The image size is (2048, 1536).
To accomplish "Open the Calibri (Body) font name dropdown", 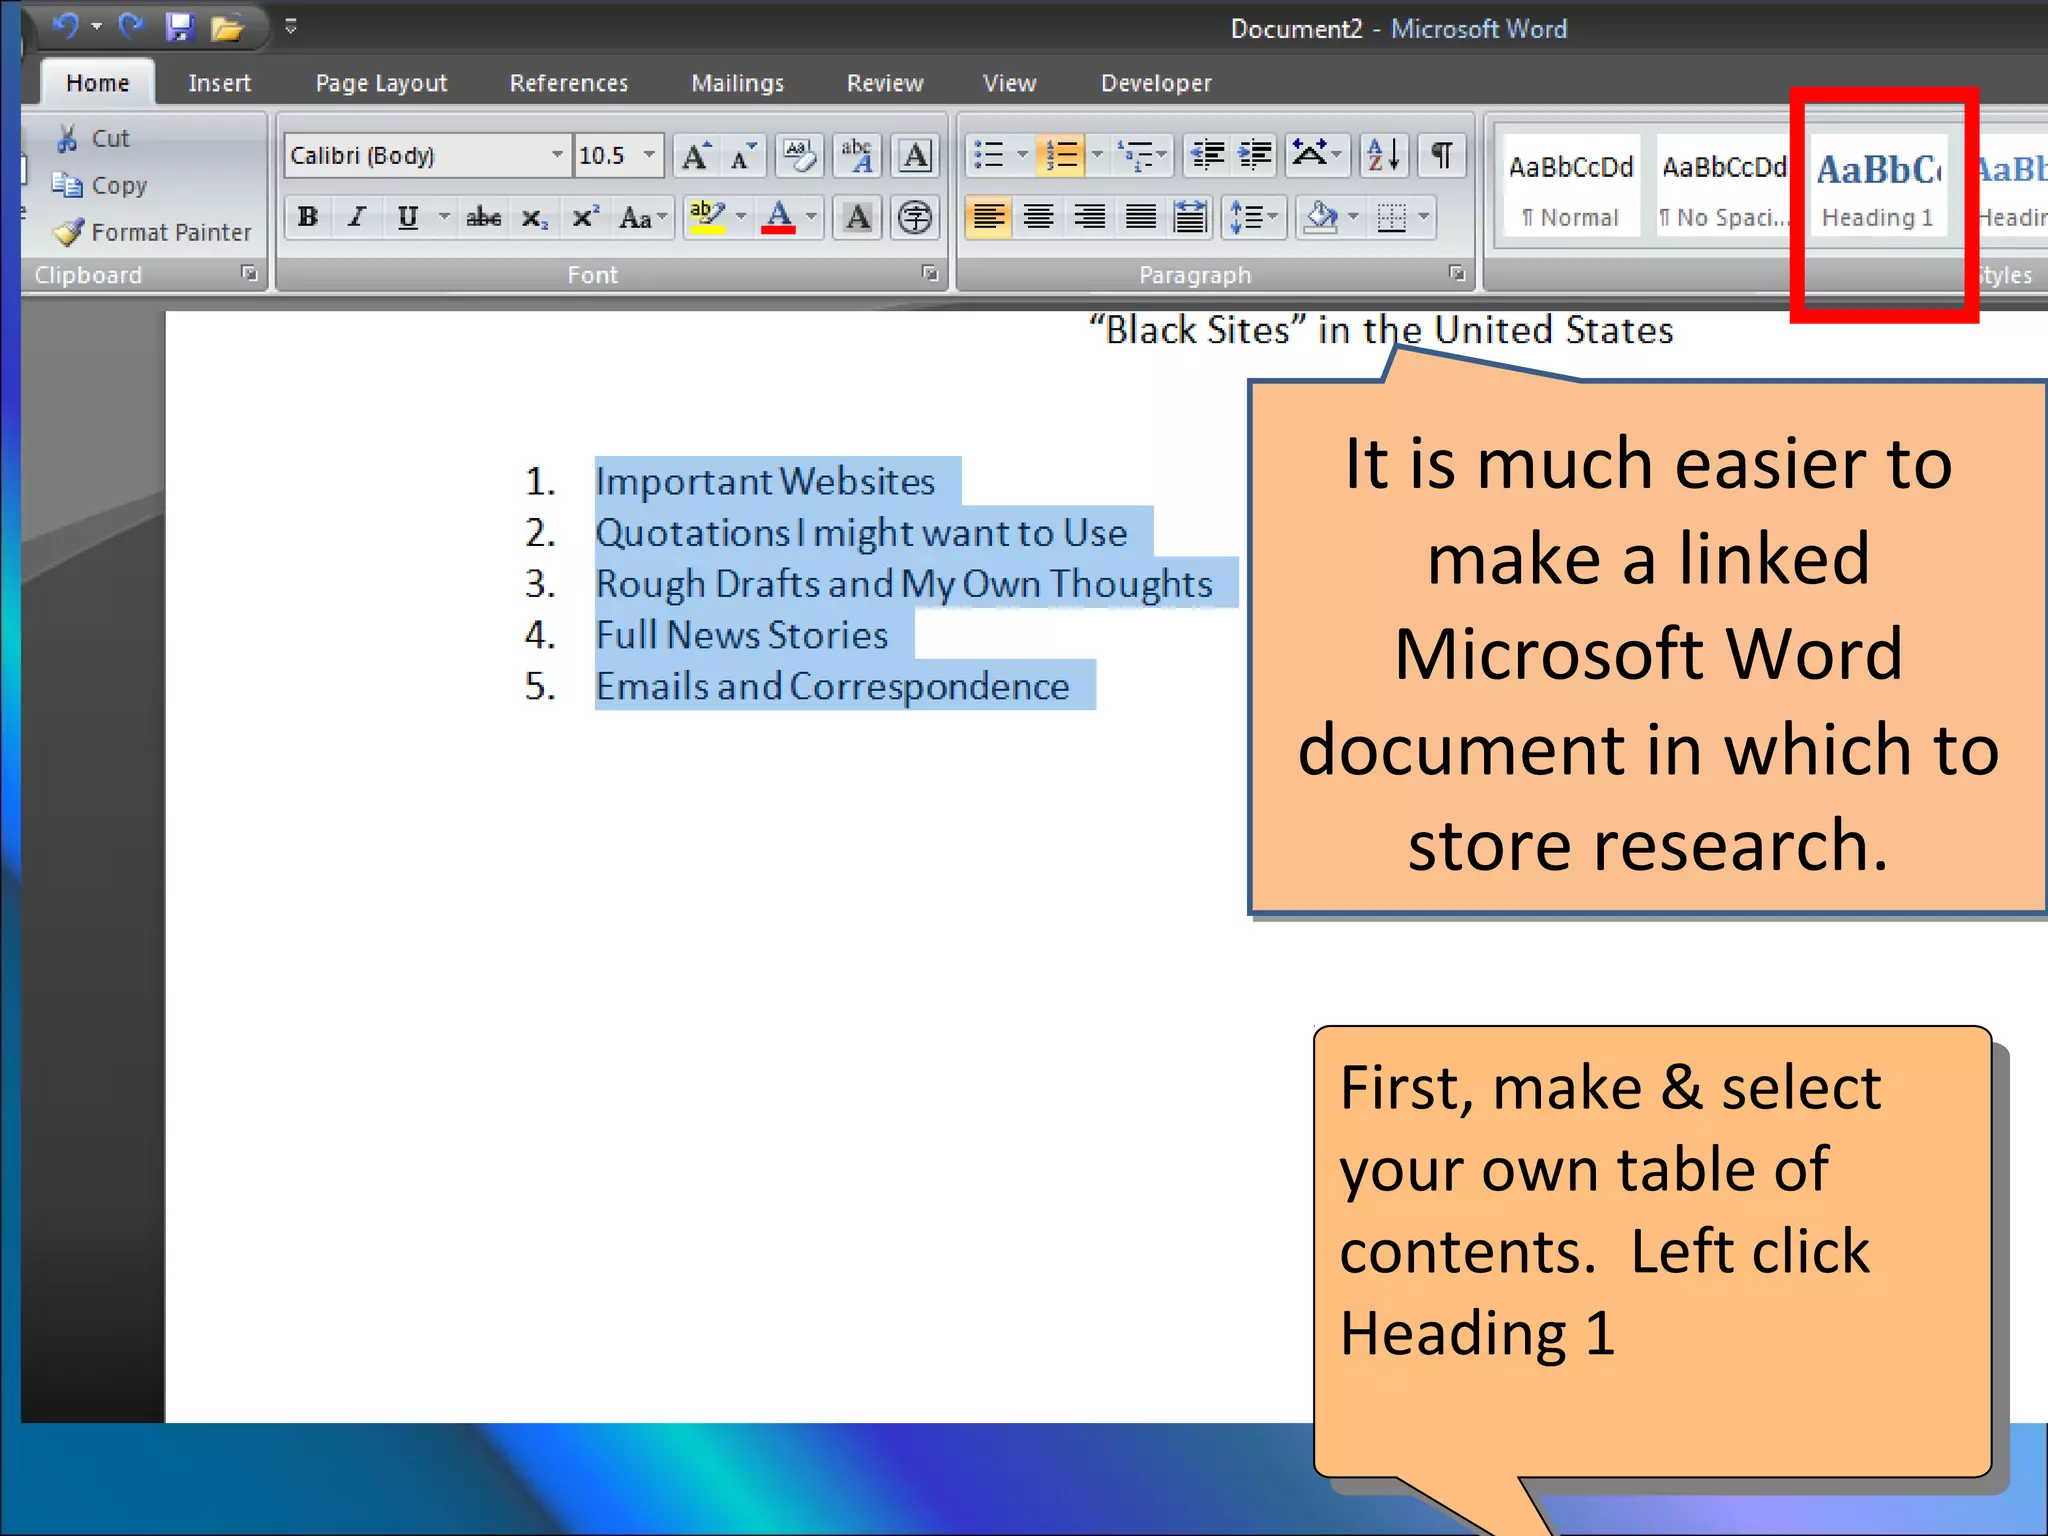I will [557, 155].
